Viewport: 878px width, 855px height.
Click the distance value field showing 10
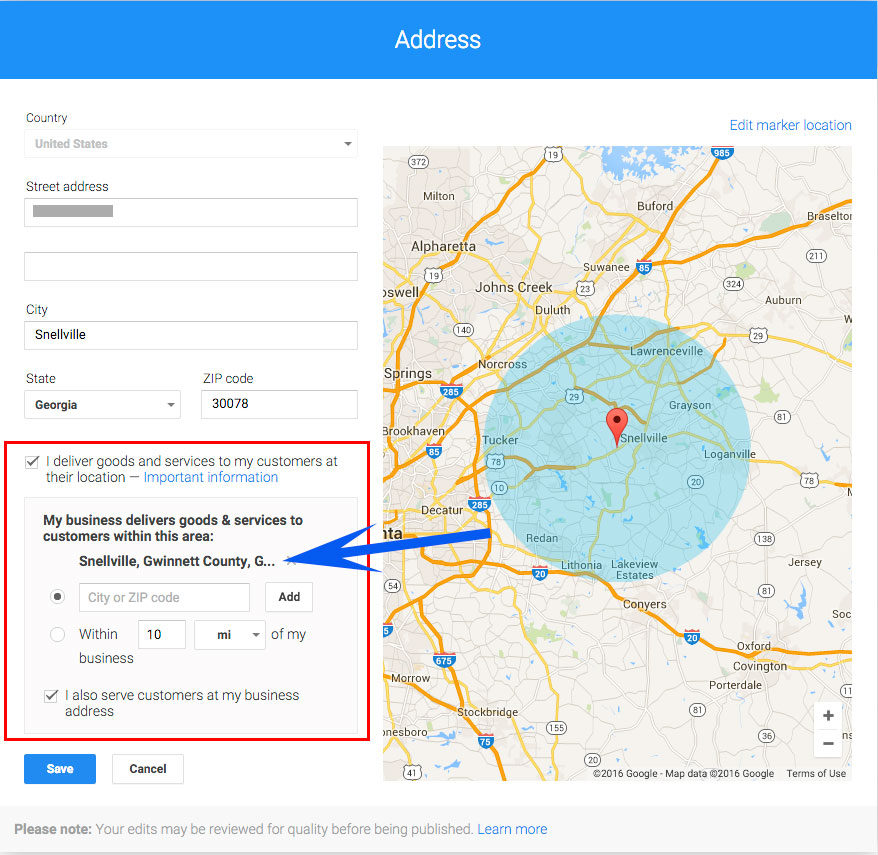click(161, 634)
